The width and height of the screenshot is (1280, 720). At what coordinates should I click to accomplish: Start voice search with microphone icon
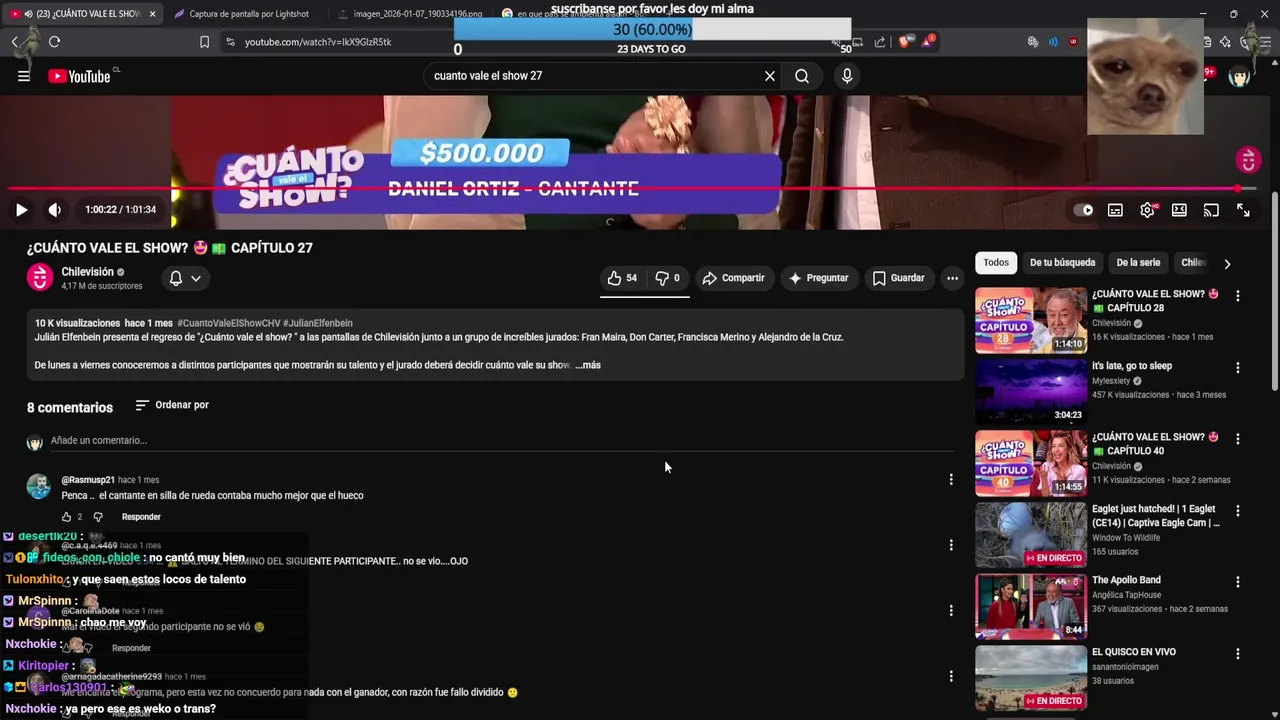click(x=847, y=76)
